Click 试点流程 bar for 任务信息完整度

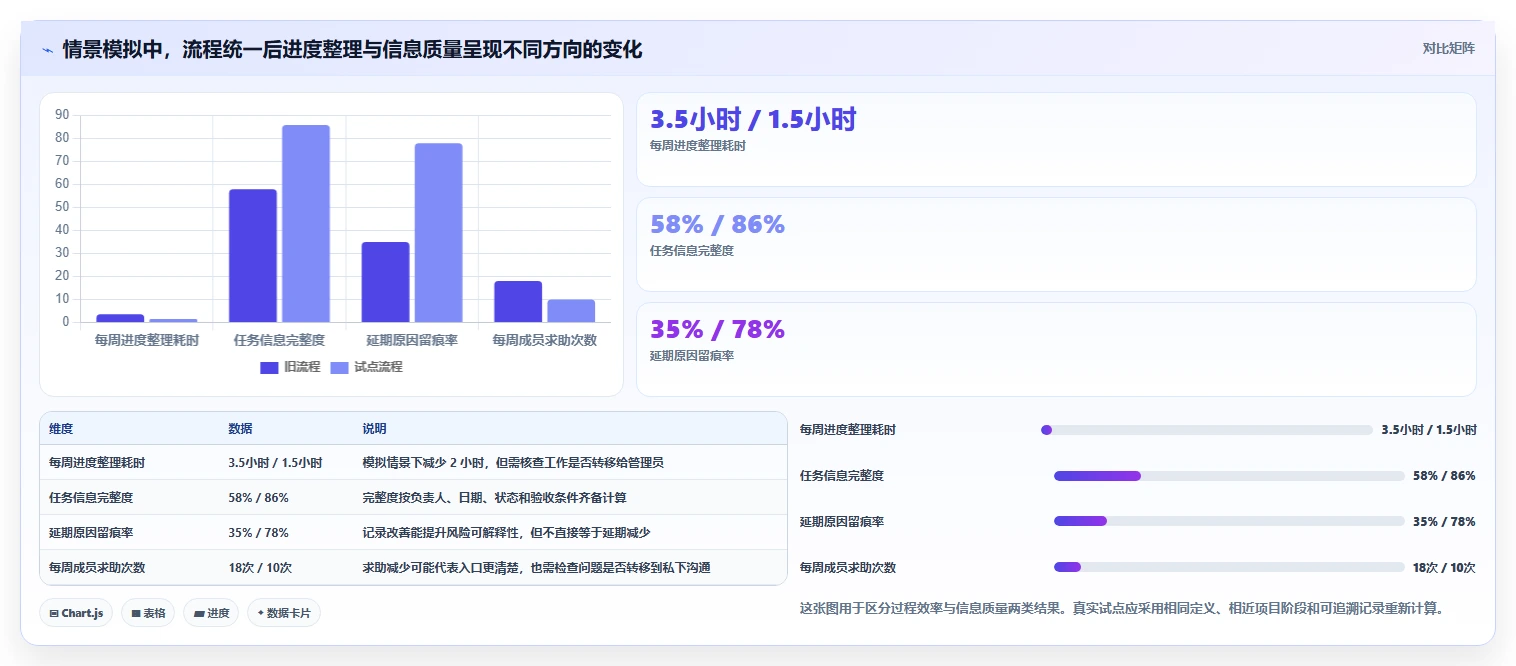[x=306, y=224]
